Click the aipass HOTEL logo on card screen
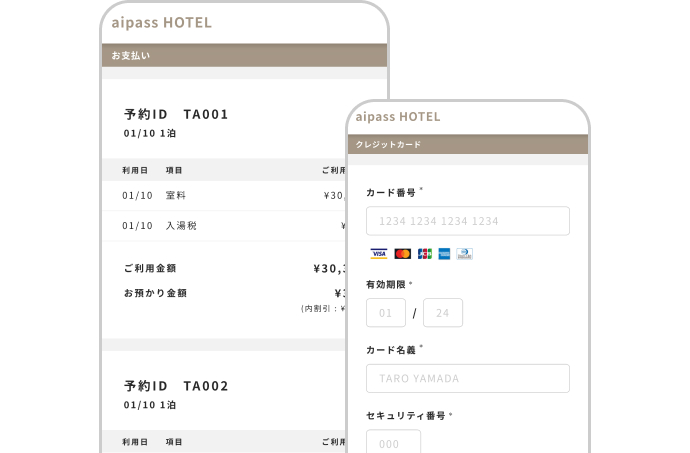 (x=398, y=116)
